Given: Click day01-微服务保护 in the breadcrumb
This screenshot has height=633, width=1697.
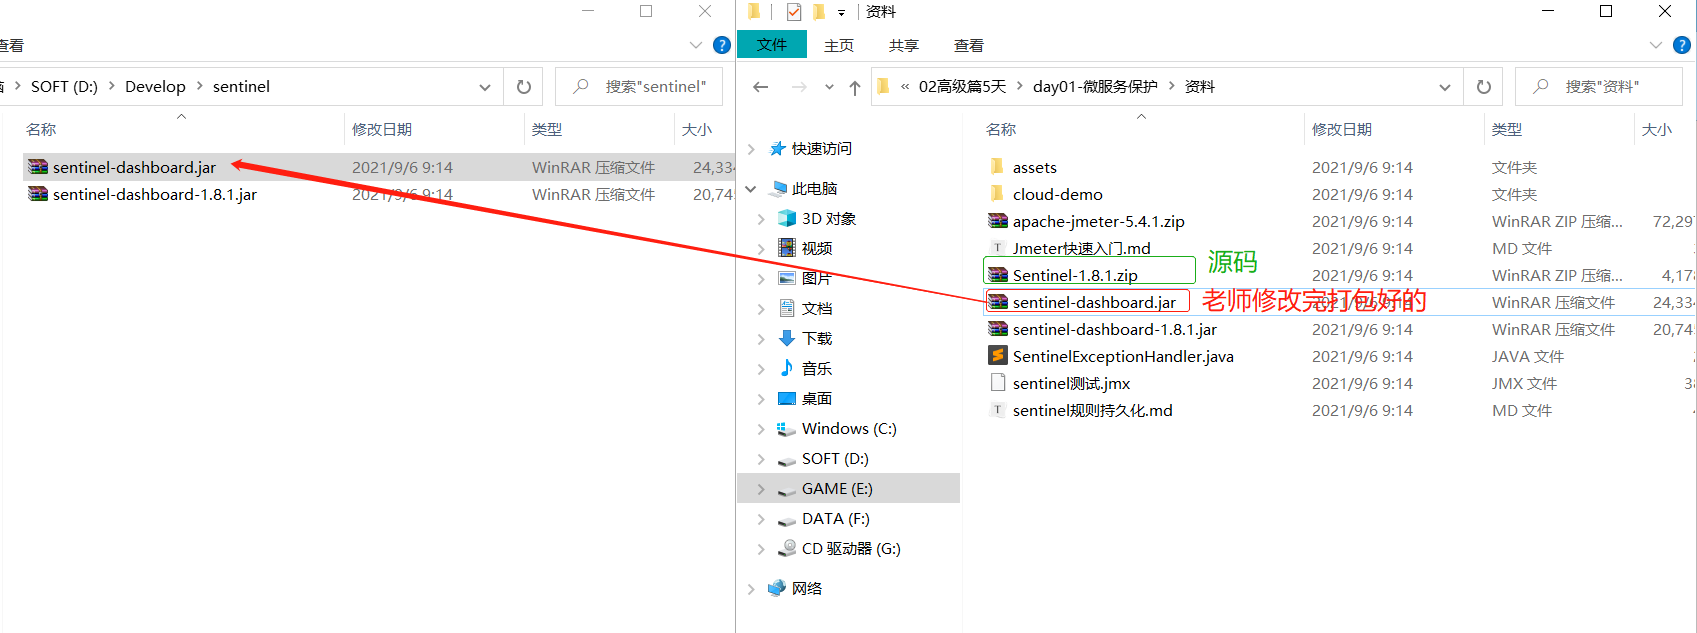Looking at the screenshot, I should (1095, 87).
